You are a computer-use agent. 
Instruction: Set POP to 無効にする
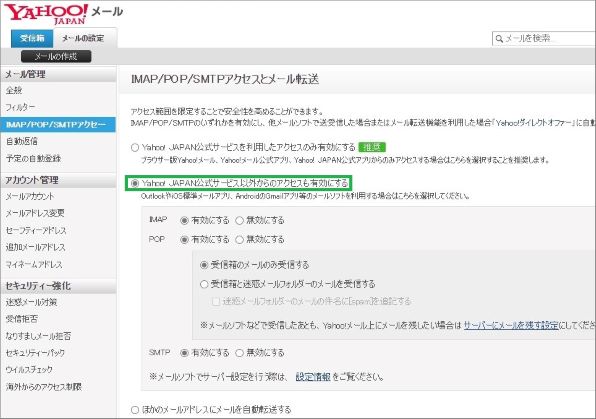(x=239, y=240)
